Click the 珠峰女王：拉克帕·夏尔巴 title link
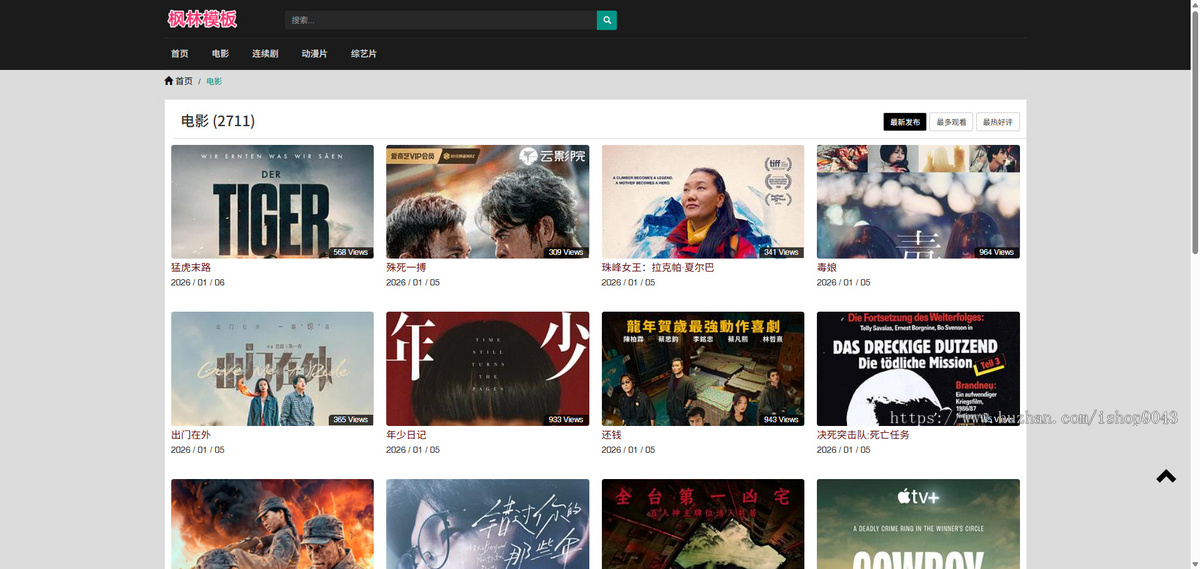This screenshot has width=1200, height=569. tap(658, 268)
